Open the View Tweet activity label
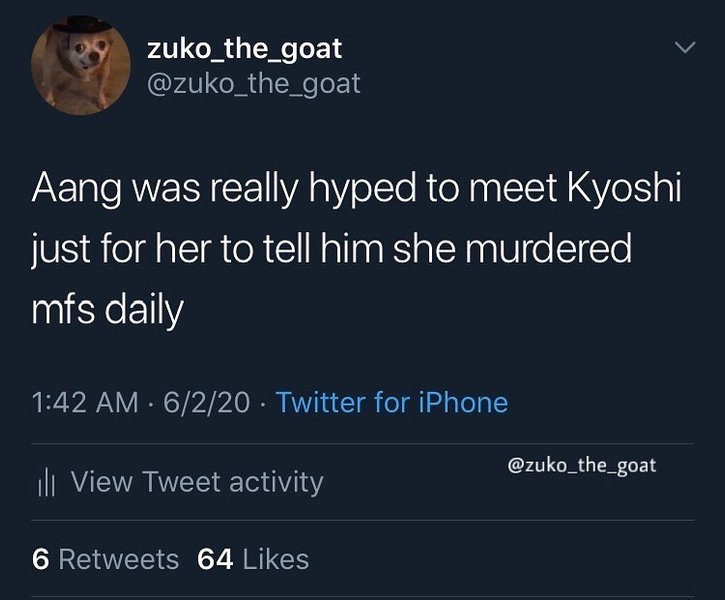 (197, 482)
